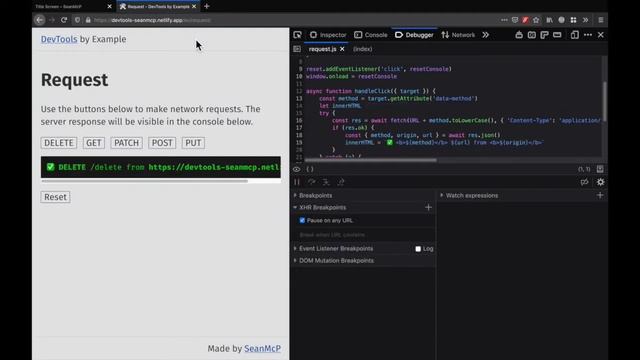
Task: Click the Reset button
Action: (x=56, y=197)
